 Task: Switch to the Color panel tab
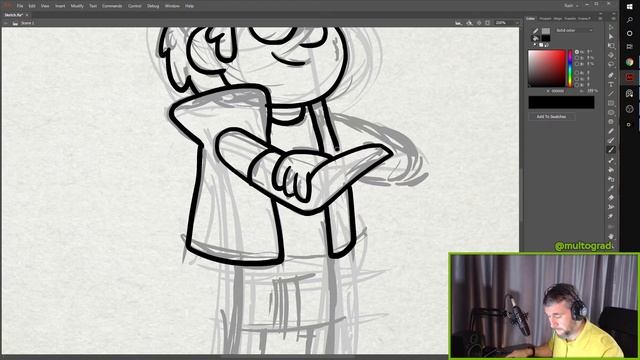click(530, 18)
